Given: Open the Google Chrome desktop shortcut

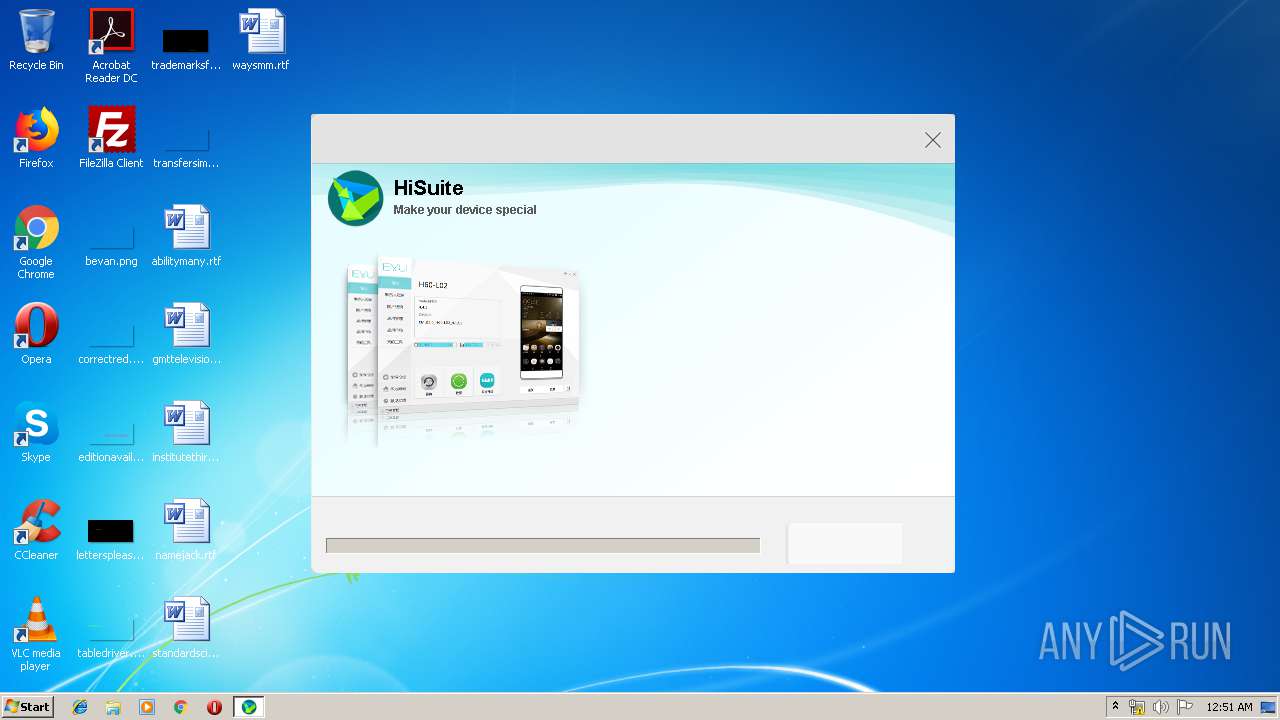Looking at the screenshot, I should (x=36, y=242).
